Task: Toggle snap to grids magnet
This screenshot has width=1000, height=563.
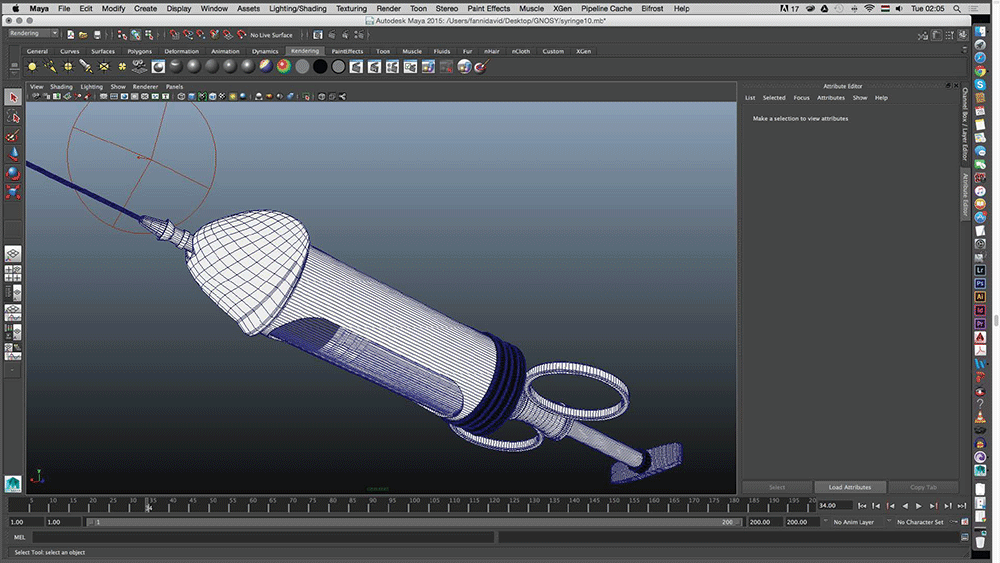Action: [x=174, y=34]
